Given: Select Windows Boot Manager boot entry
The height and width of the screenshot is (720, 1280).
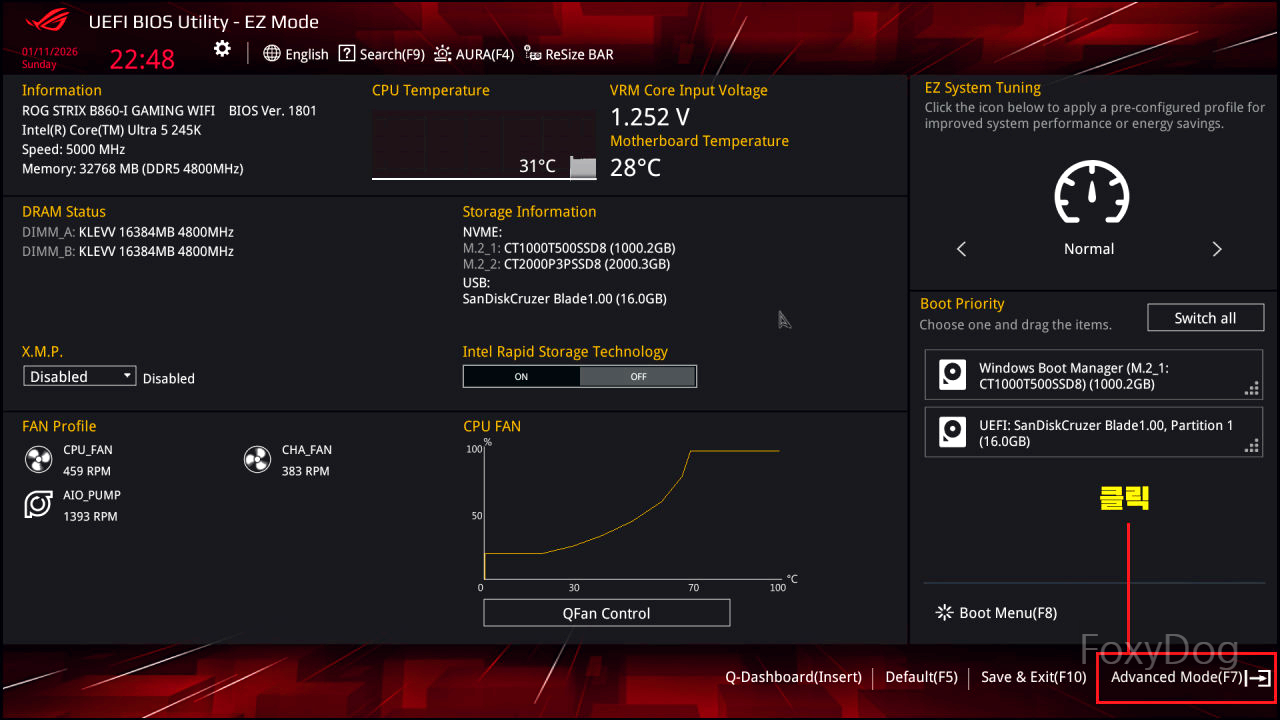Looking at the screenshot, I should pos(1094,375).
